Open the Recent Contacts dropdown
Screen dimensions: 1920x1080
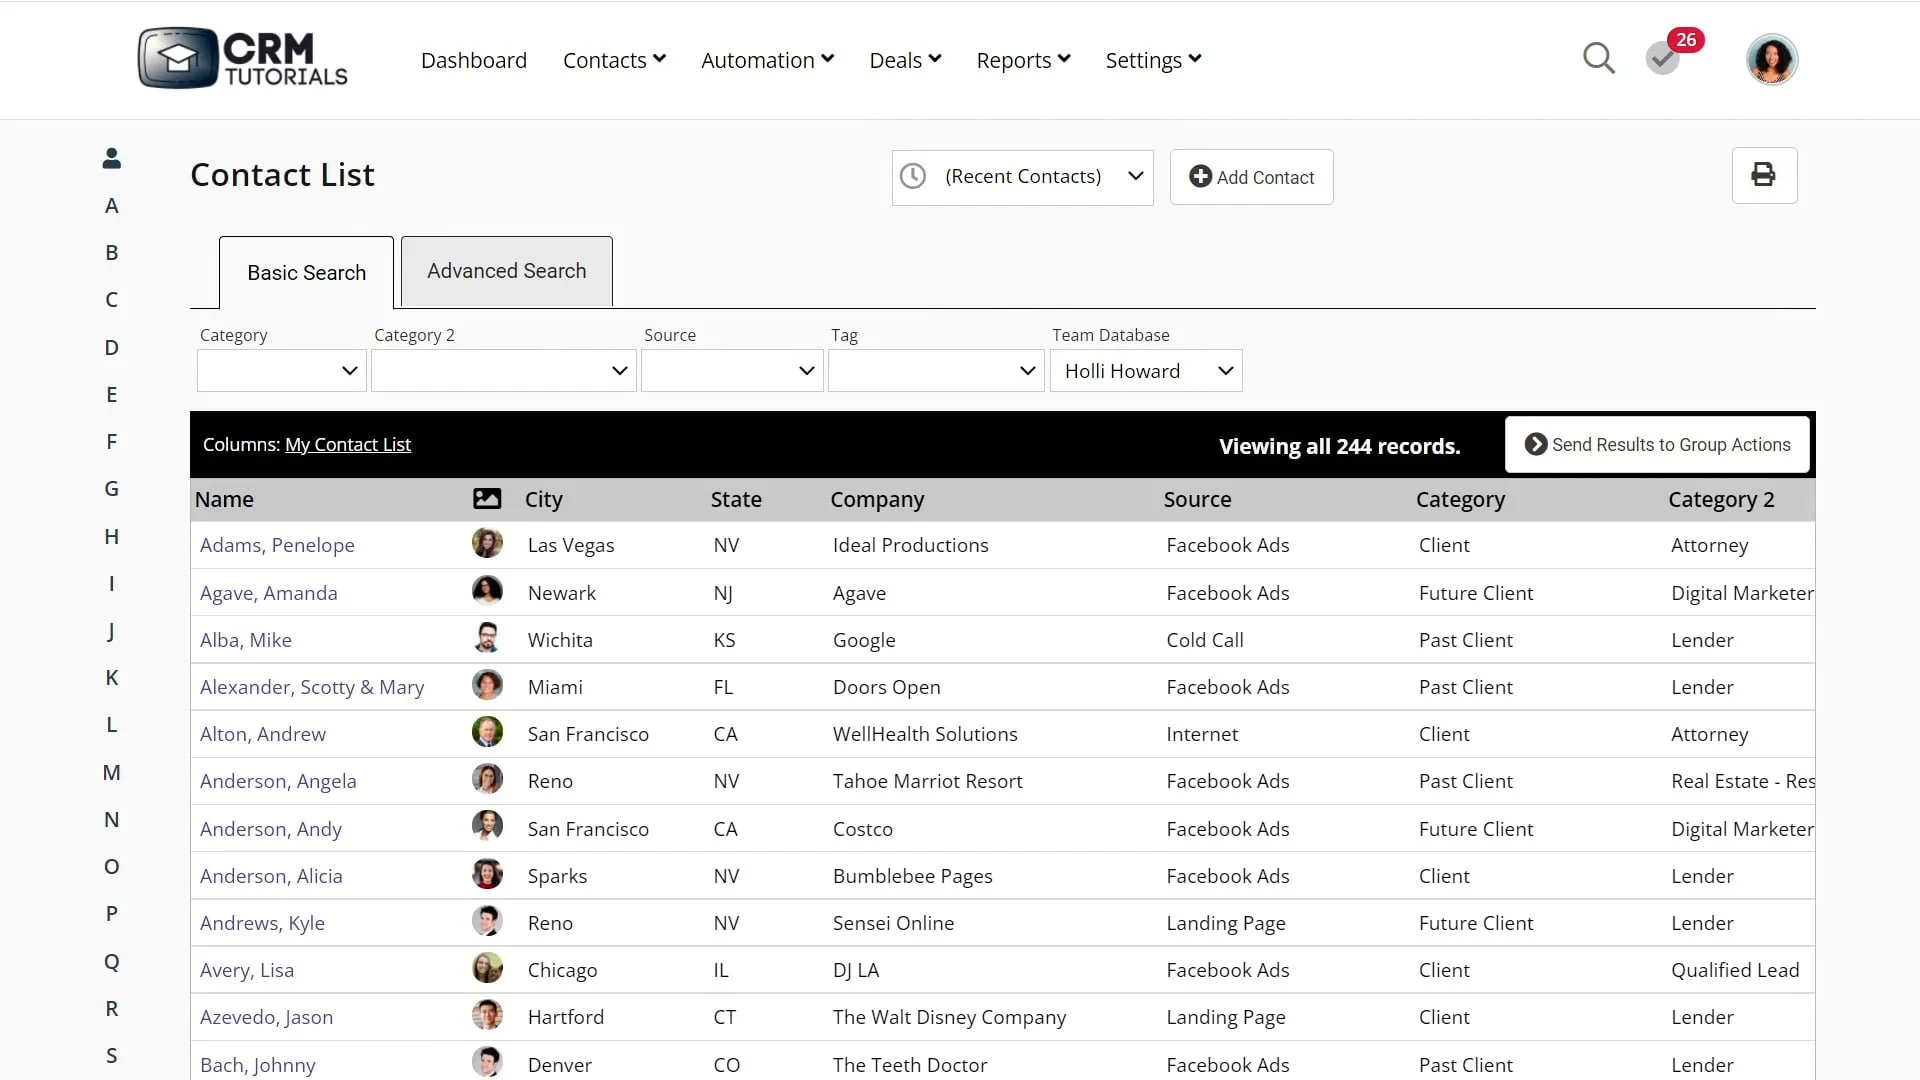1022,177
